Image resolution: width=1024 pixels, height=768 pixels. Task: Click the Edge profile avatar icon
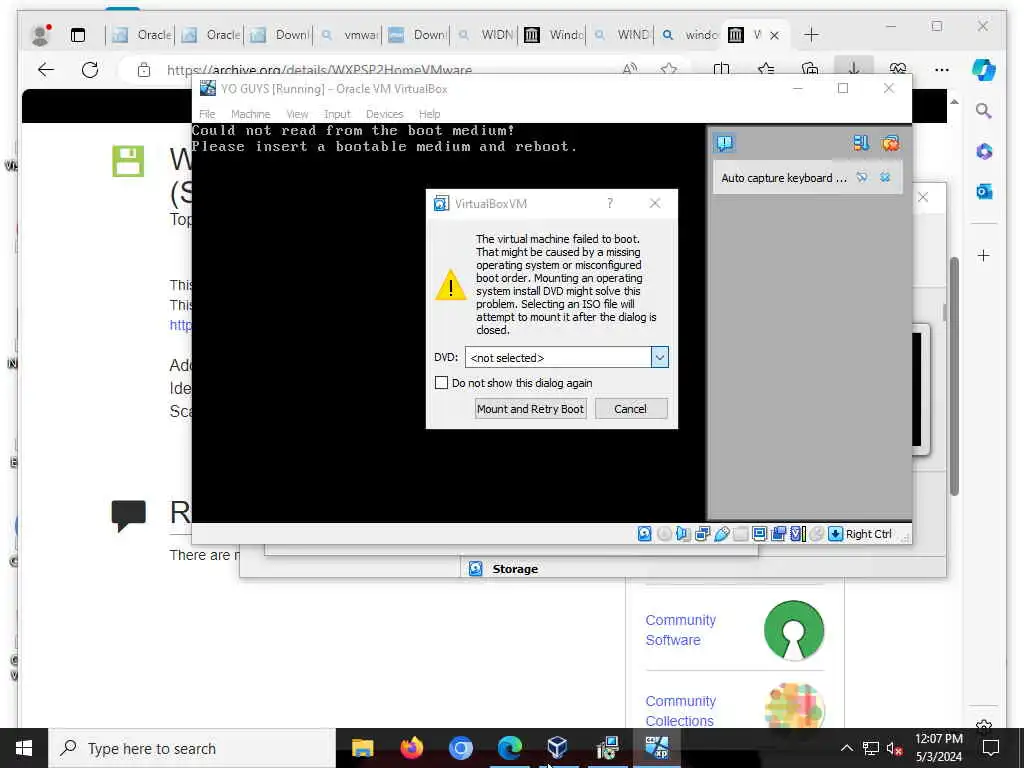coord(41,35)
